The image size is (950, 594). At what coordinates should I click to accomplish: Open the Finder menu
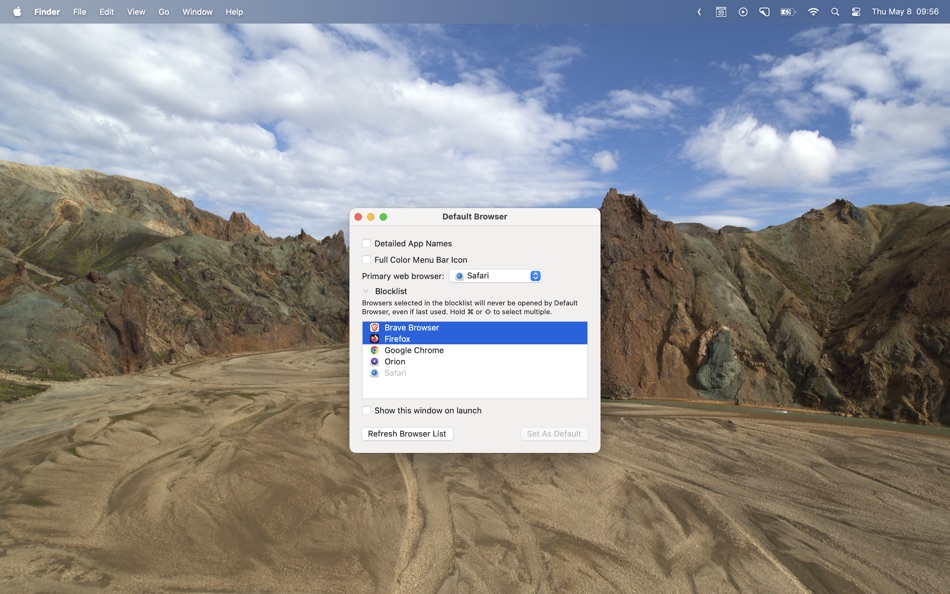47,12
